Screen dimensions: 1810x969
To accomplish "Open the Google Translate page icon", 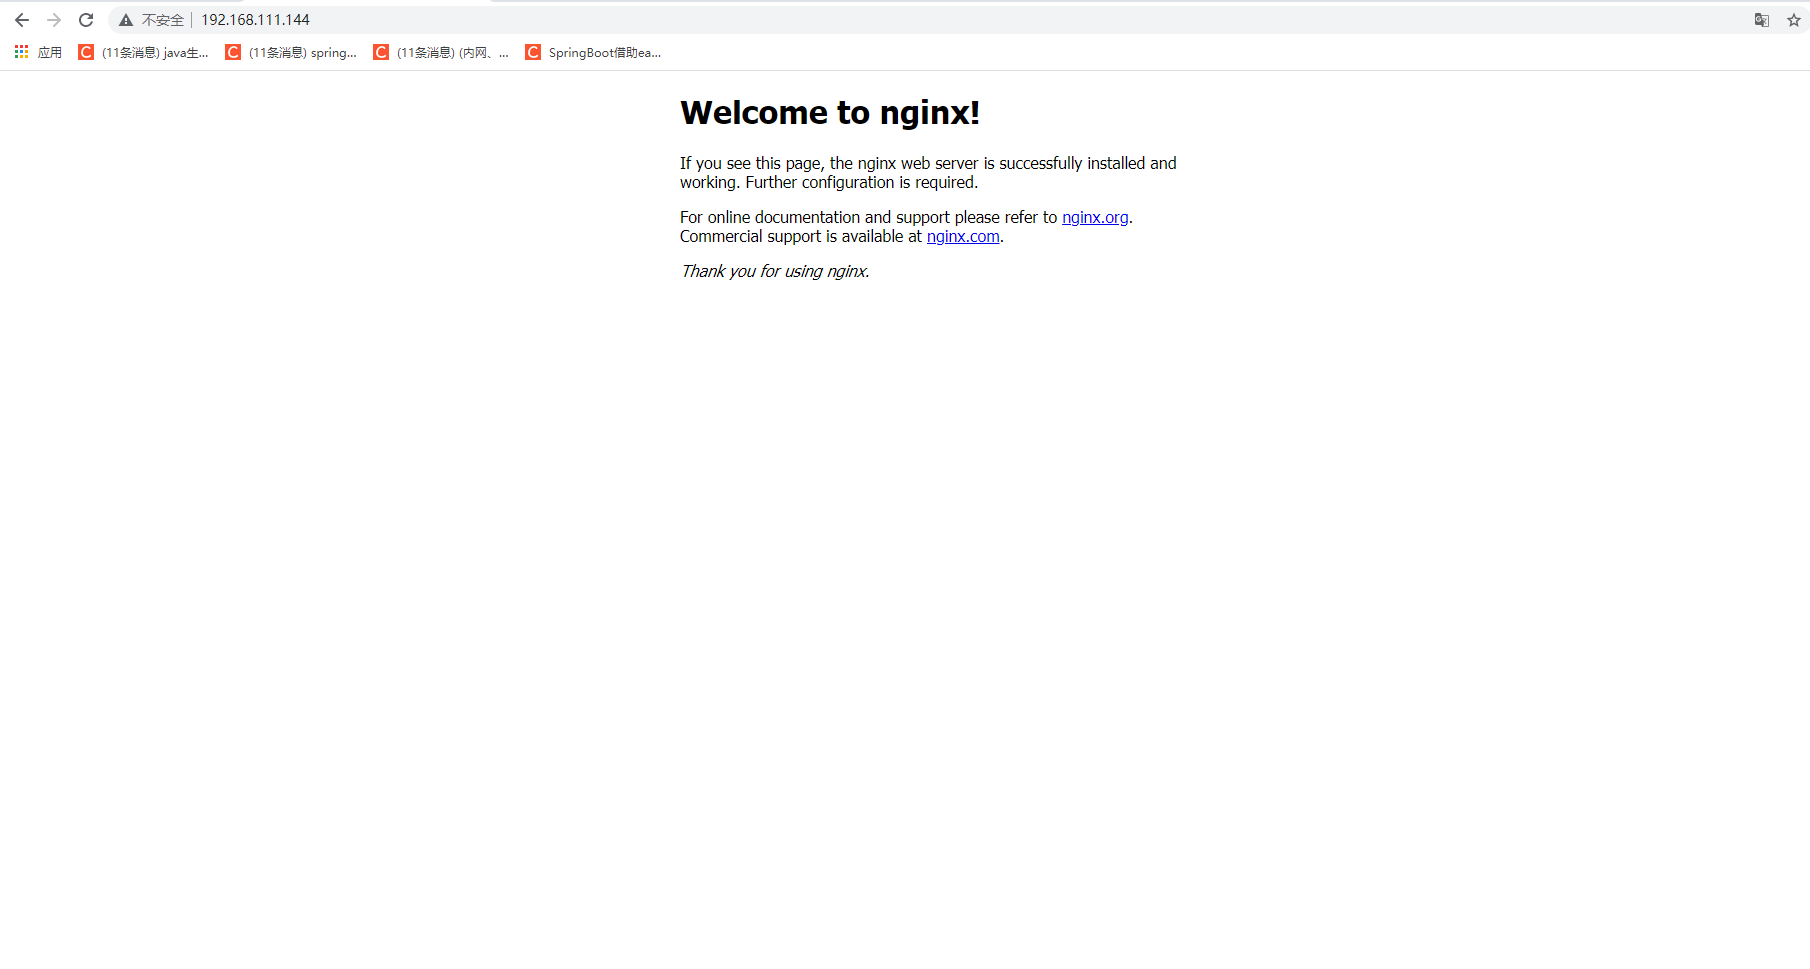I will pos(1762,20).
